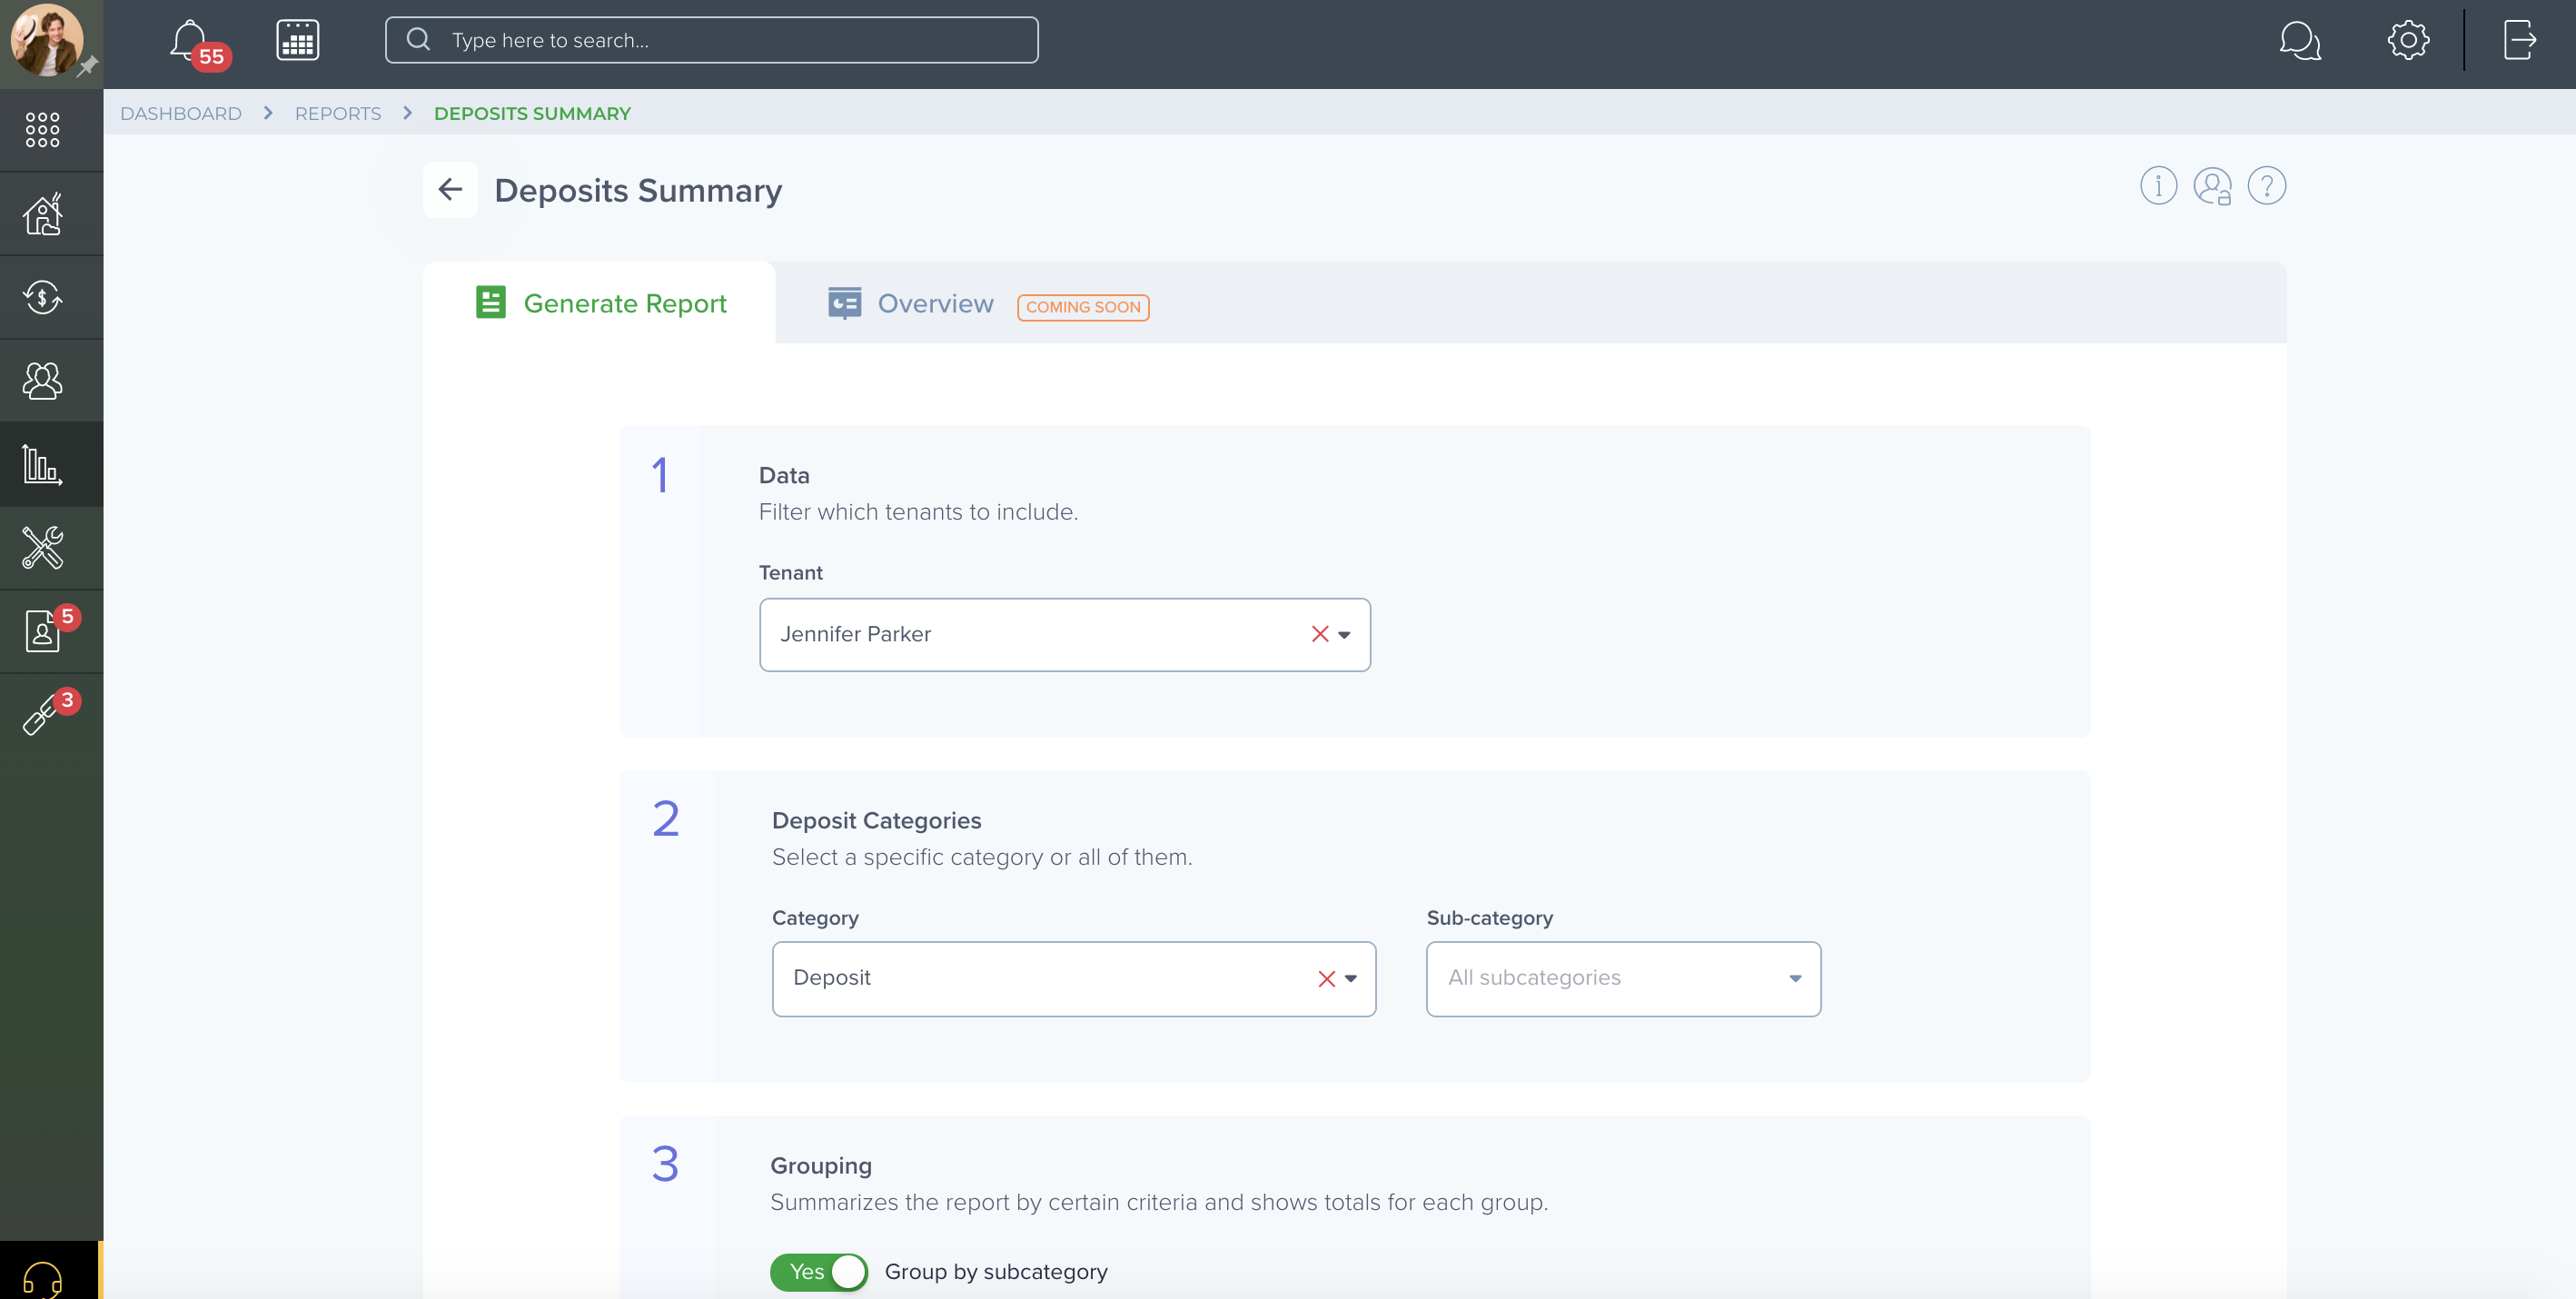Click the search field 'Type here to search...'
This screenshot has width=2576, height=1299.
(x=711, y=40)
